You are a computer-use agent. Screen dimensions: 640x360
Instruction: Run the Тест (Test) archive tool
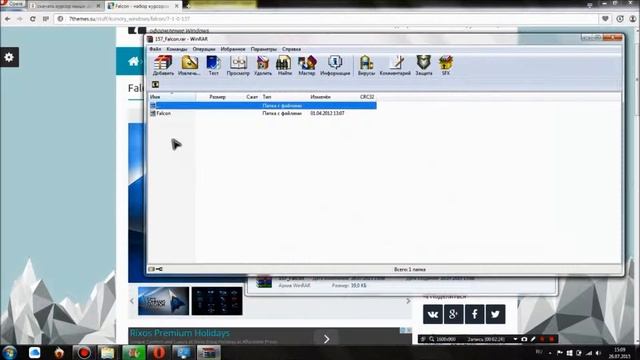(x=213, y=65)
